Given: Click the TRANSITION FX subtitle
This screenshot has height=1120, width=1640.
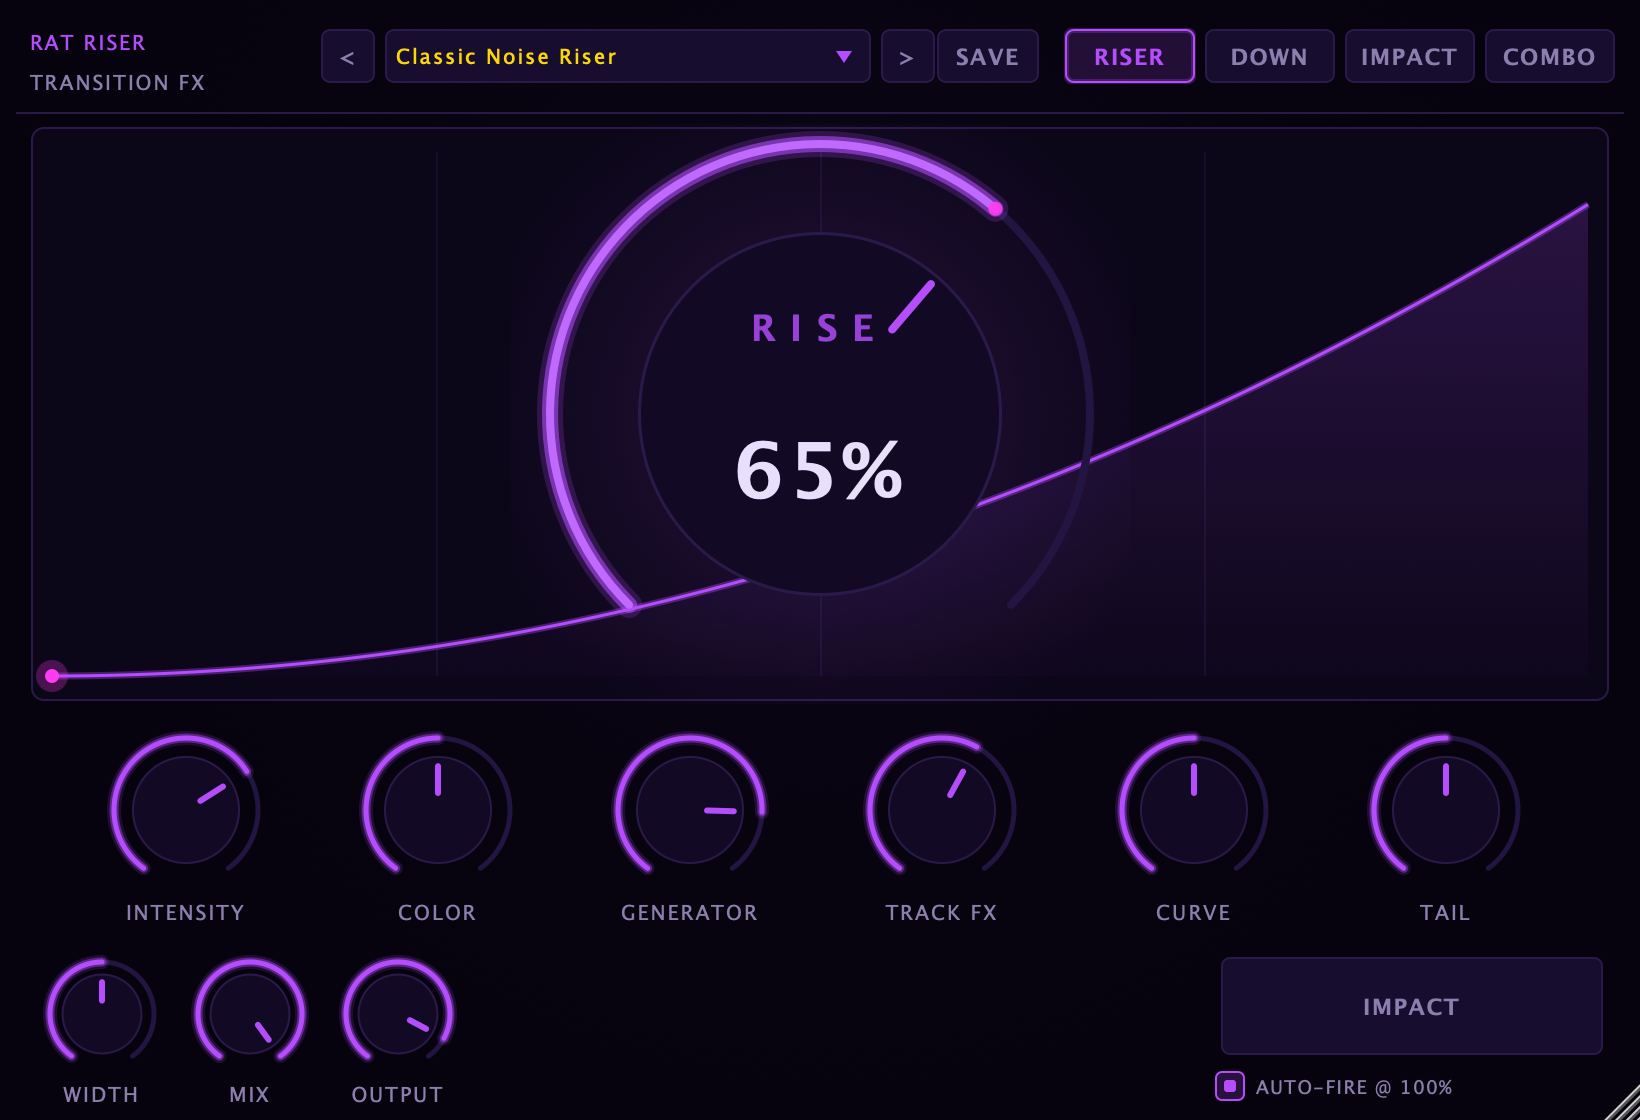Looking at the screenshot, I should tap(117, 83).
